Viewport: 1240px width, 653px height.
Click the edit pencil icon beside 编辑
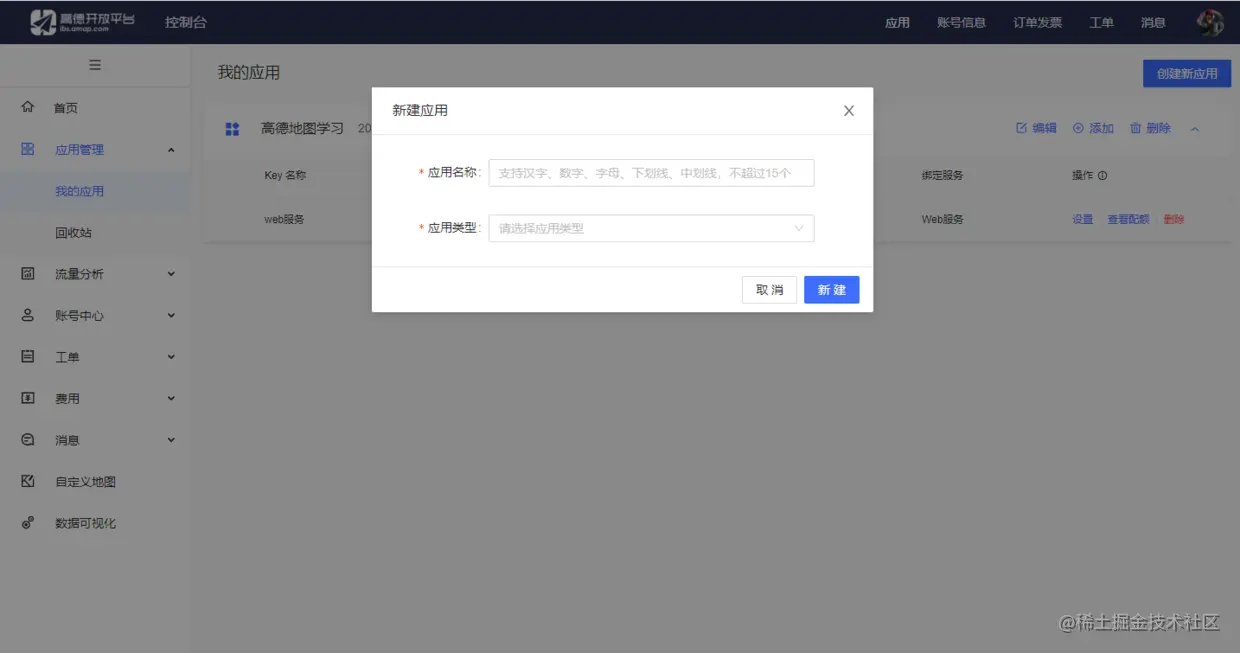[x=1021, y=128]
